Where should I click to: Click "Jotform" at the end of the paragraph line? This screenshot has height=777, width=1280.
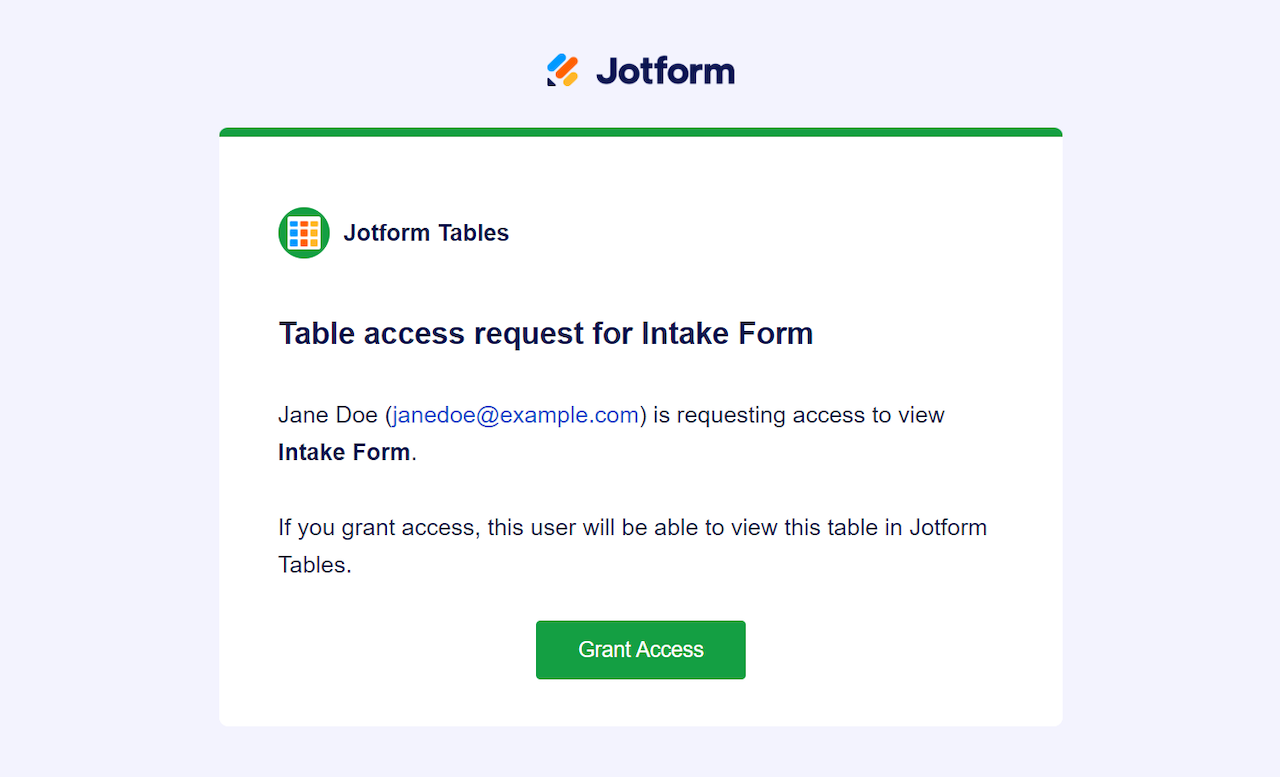(x=948, y=527)
